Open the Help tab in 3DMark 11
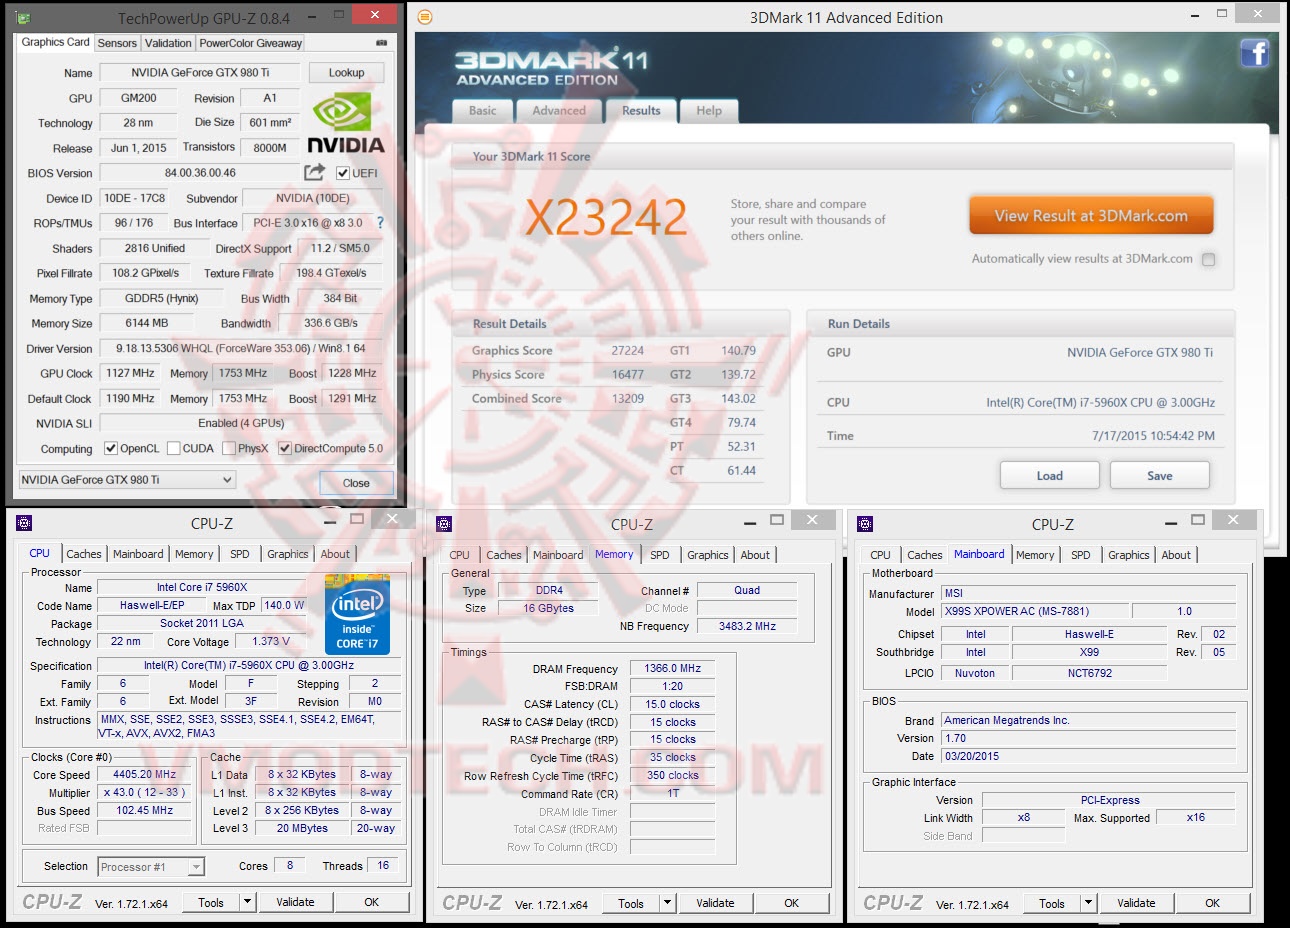The height and width of the screenshot is (928, 1290). [x=709, y=111]
